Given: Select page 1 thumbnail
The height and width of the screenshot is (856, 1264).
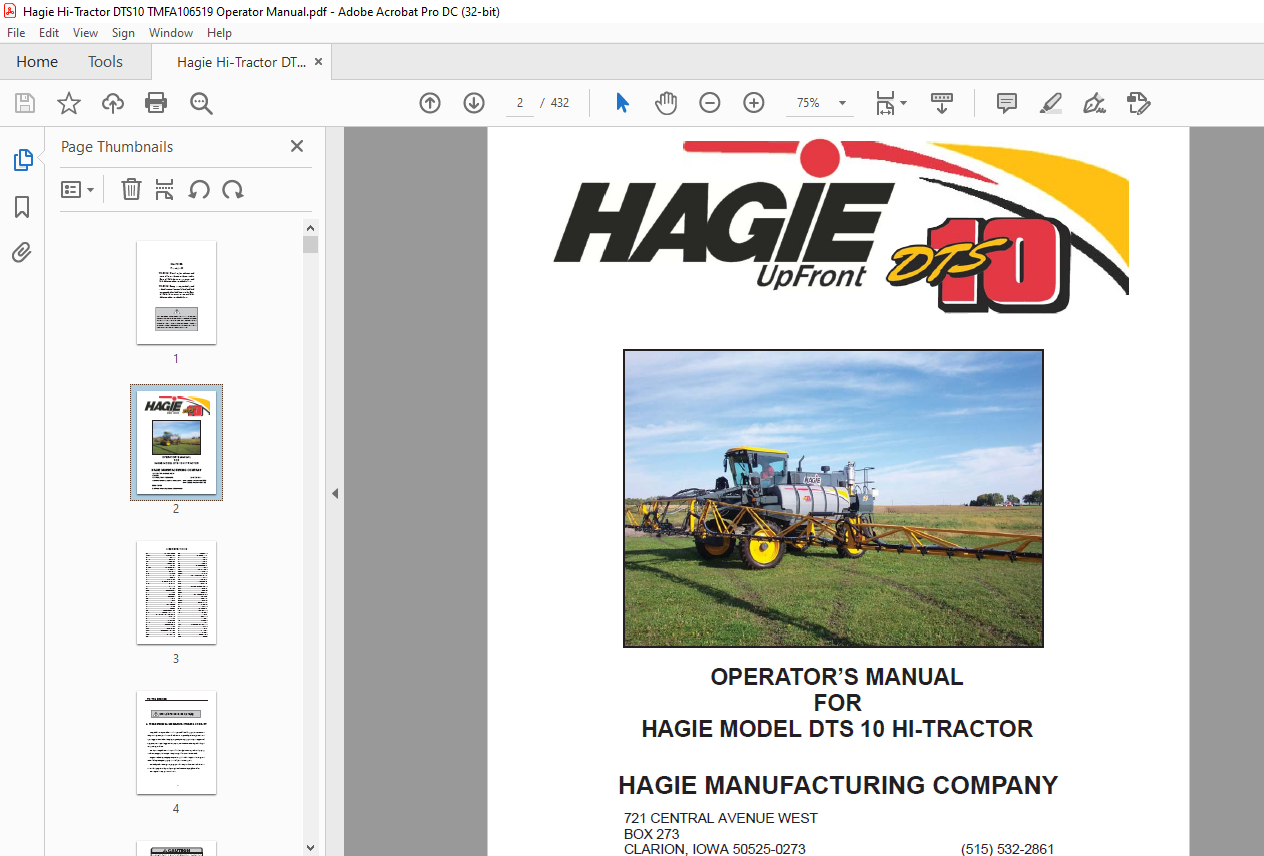Looking at the screenshot, I should (x=176, y=292).
